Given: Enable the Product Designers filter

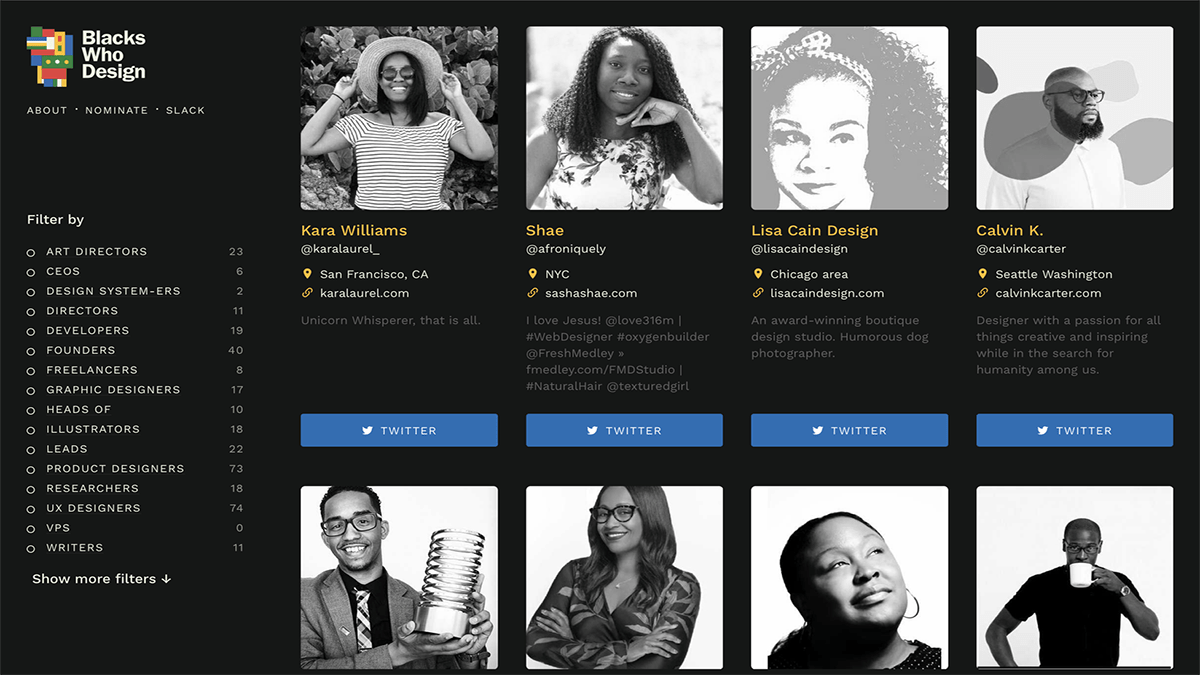Looking at the screenshot, I should click(x=31, y=469).
